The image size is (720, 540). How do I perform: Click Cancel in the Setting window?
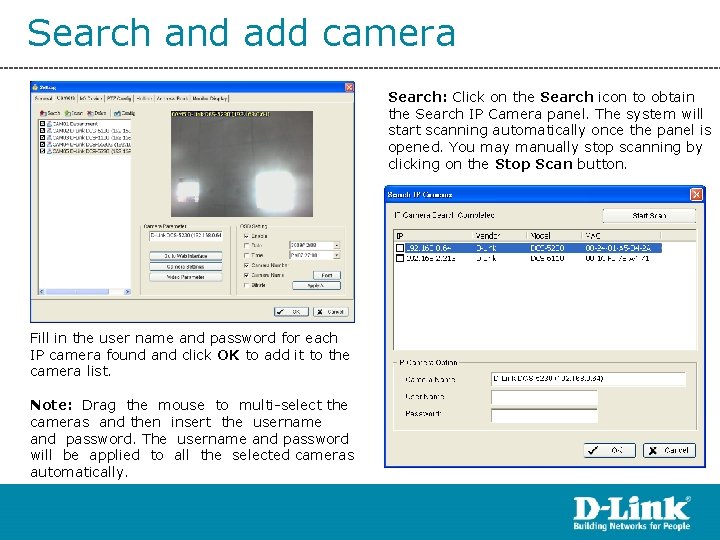click(x=331, y=312)
